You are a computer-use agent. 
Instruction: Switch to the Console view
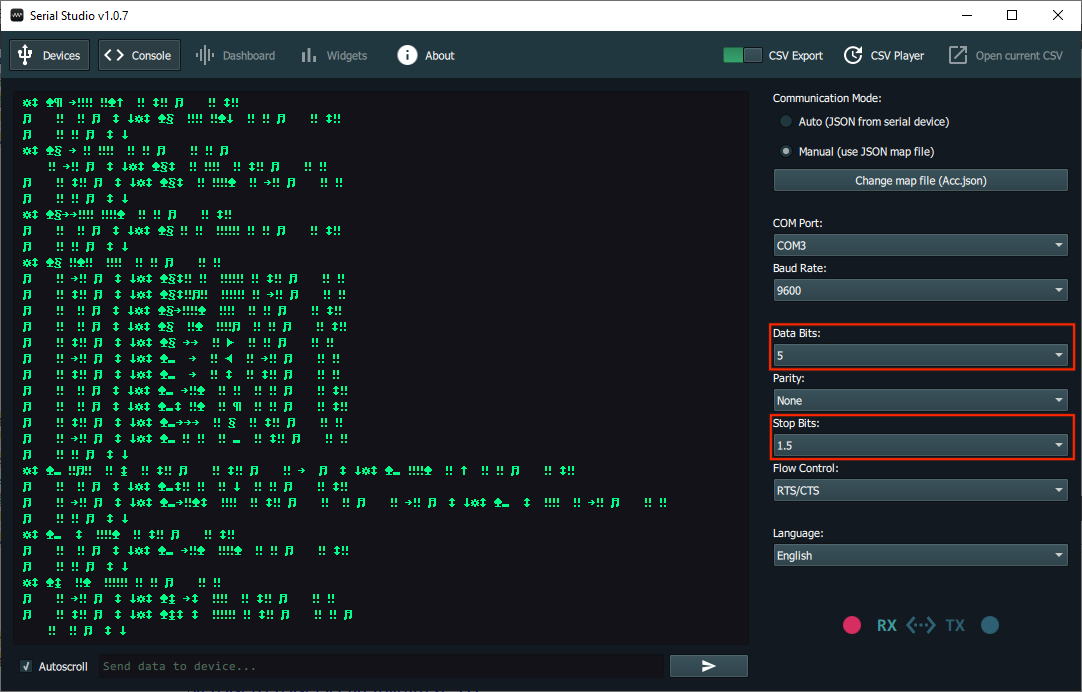138,55
